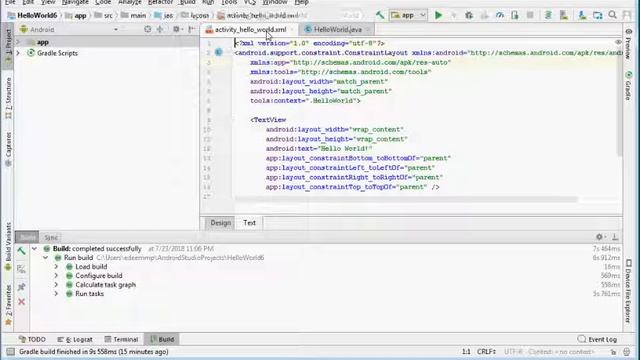Open the app run configuration dropdown

point(408,16)
